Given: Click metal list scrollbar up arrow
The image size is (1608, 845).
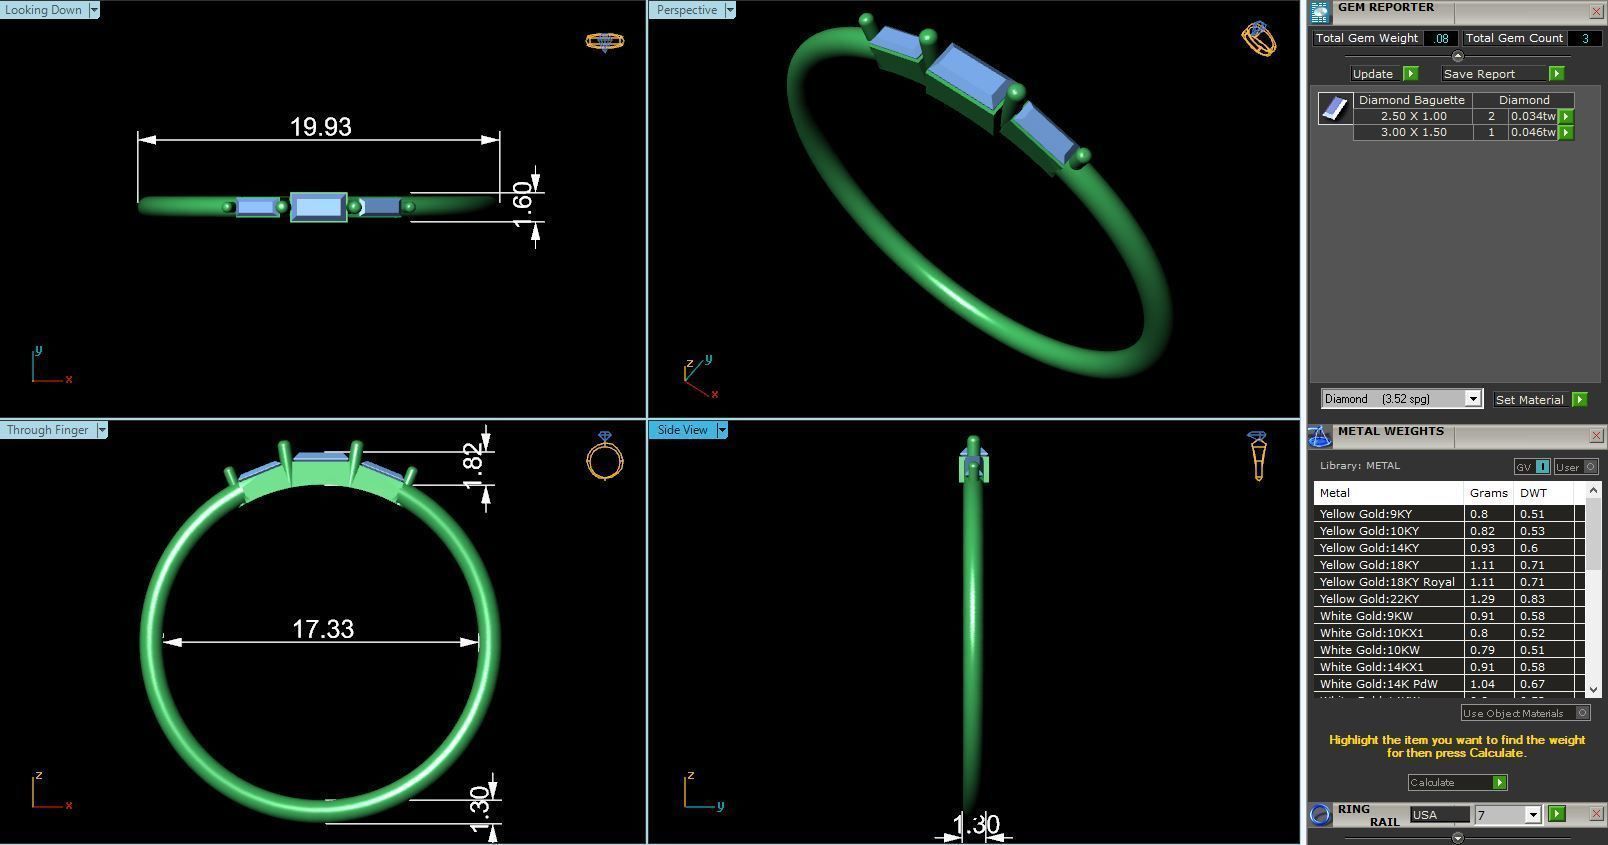Looking at the screenshot, I should pyautogui.click(x=1593, y=491).
